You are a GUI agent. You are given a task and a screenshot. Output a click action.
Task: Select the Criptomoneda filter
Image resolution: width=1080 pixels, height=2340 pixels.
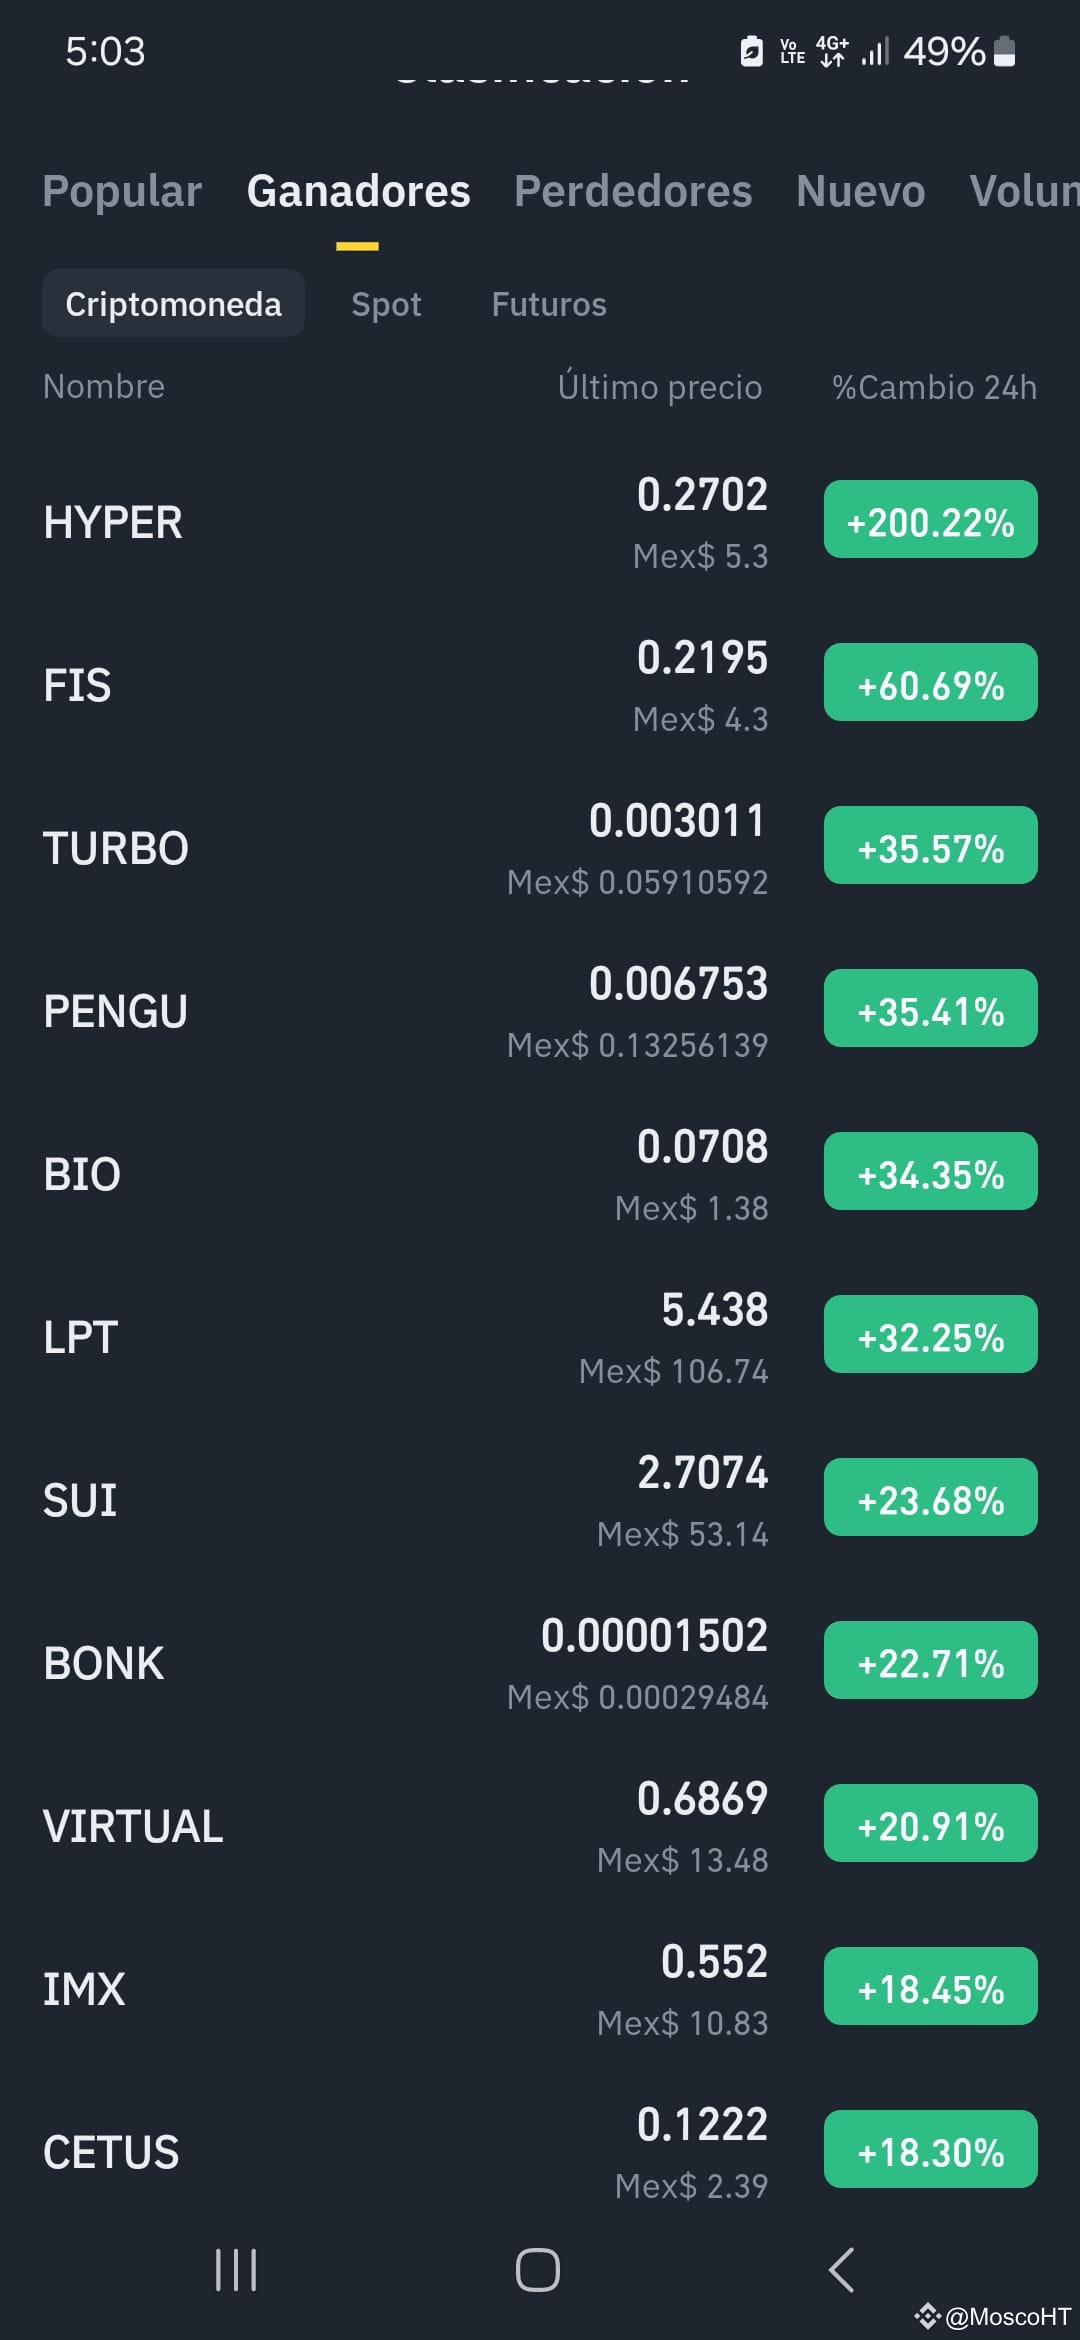pyautogui.click(x=173, y=303)
